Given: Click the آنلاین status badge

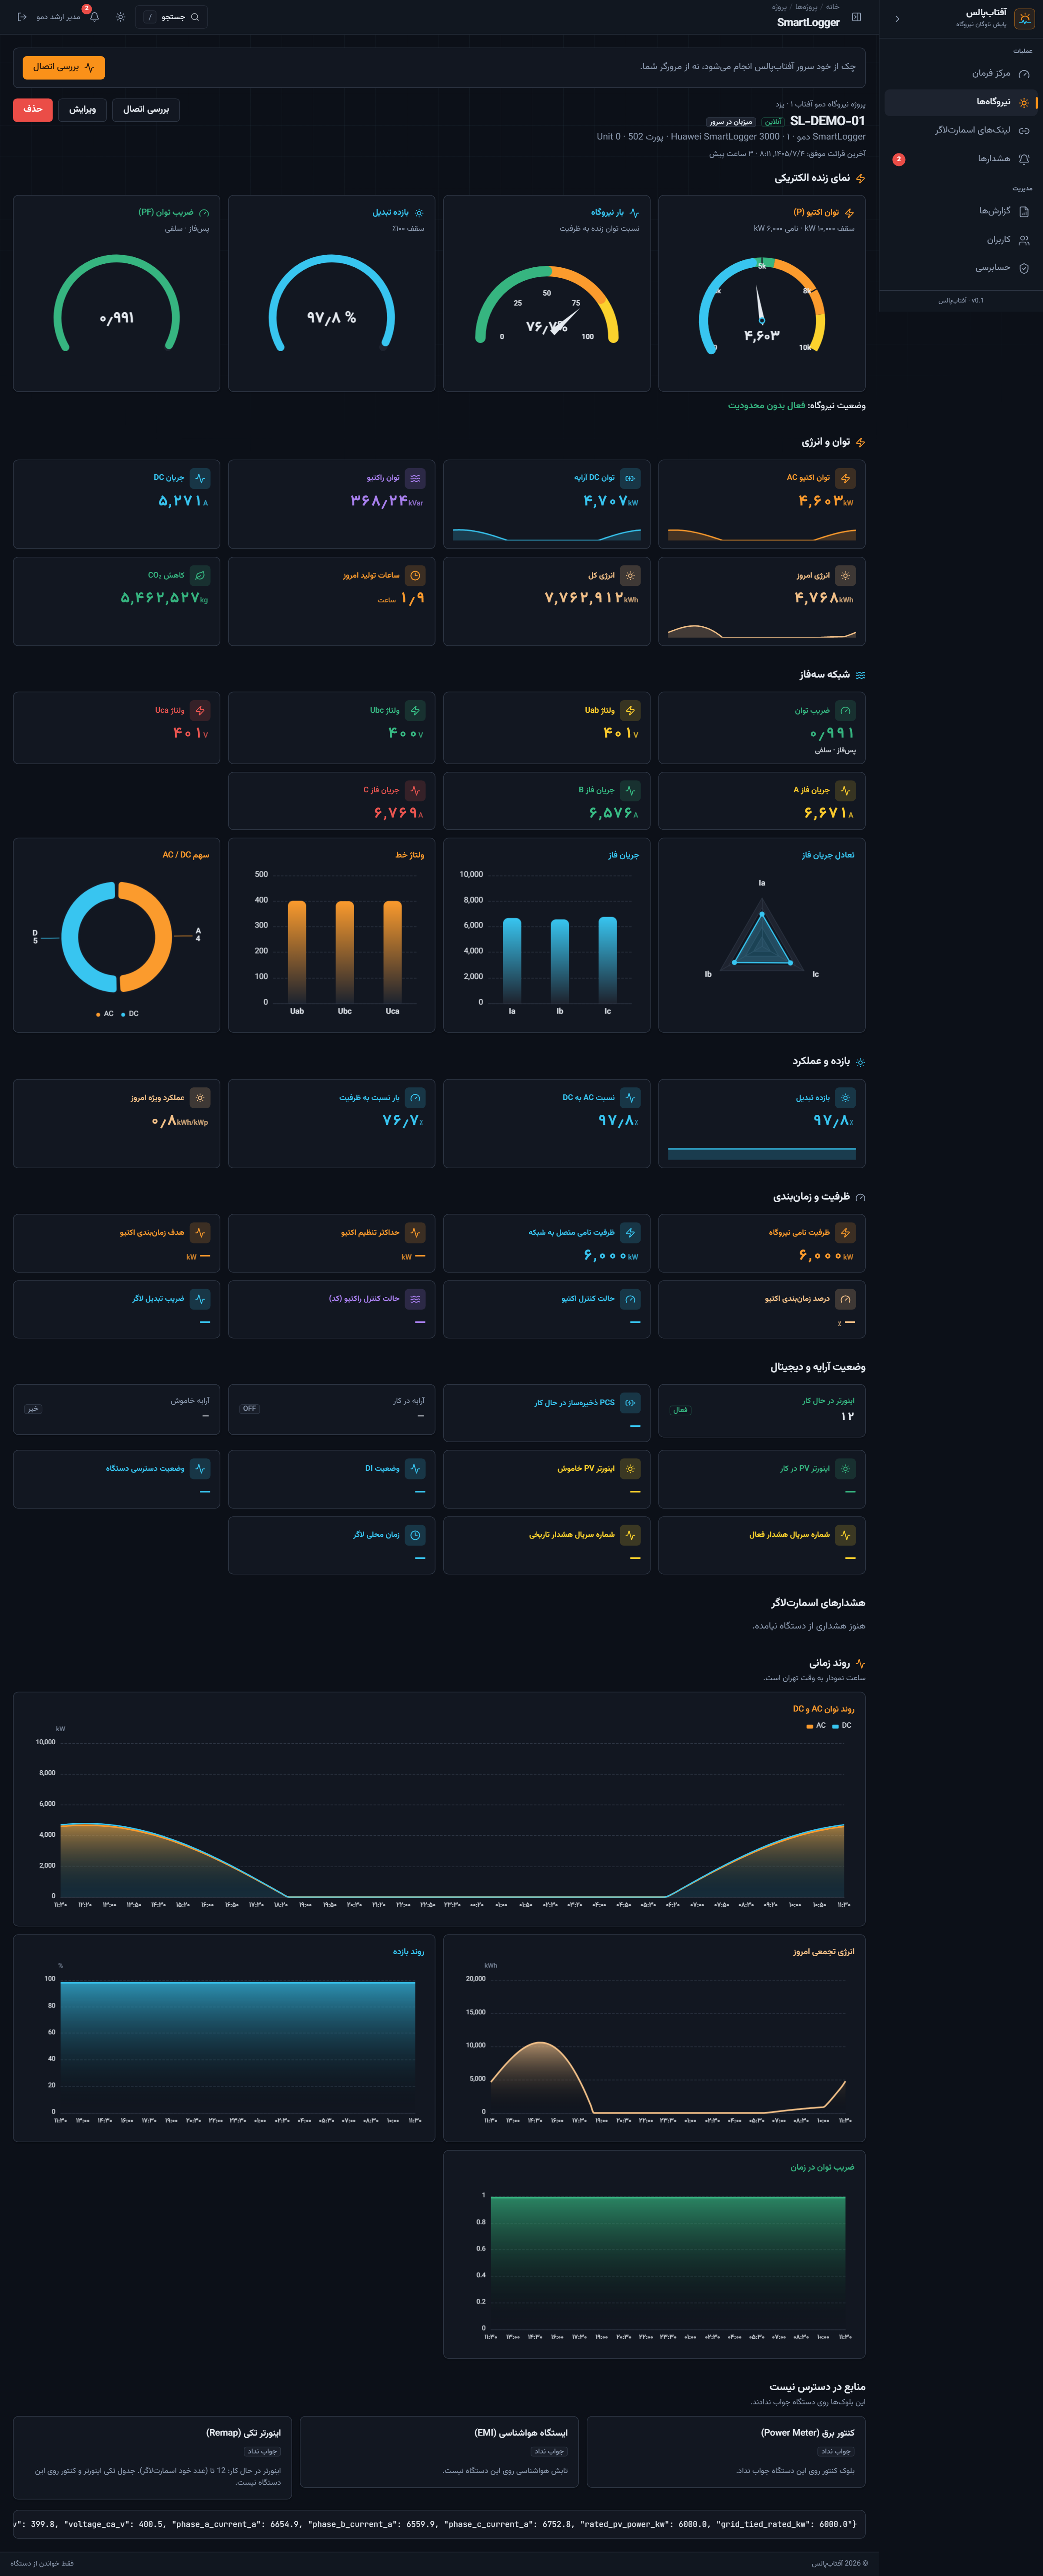Looking at the screenshot, I should pyautogui.click(x=773, y=122).
